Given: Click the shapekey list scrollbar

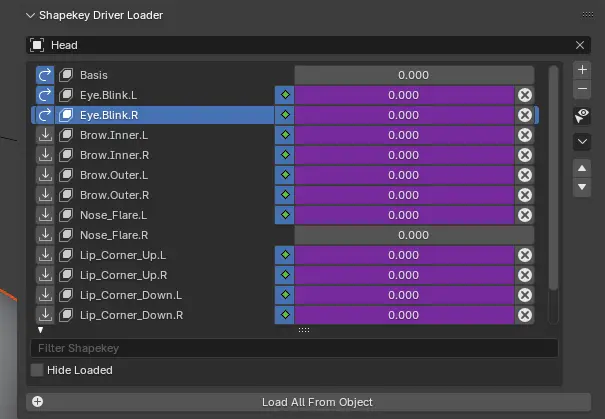Looking at the screenshot, I should tap(553, 177).
